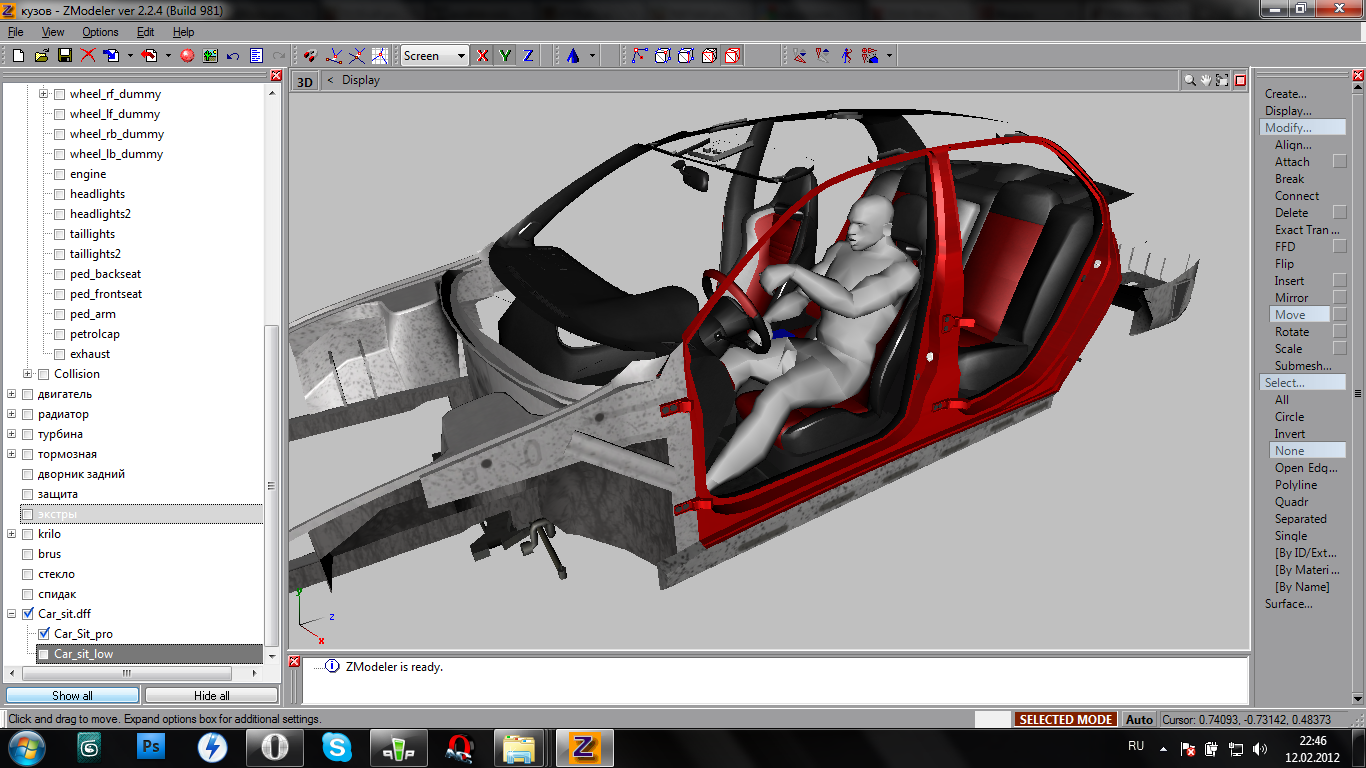Click the horizontal scrollbar of the object tree
The width and height of the screenshot is (1366, 768).
point(127,673)
